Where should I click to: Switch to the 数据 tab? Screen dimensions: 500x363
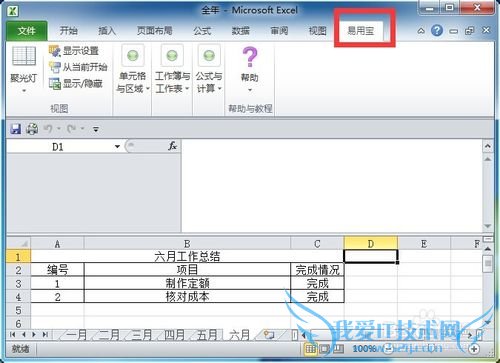(241, 31)
